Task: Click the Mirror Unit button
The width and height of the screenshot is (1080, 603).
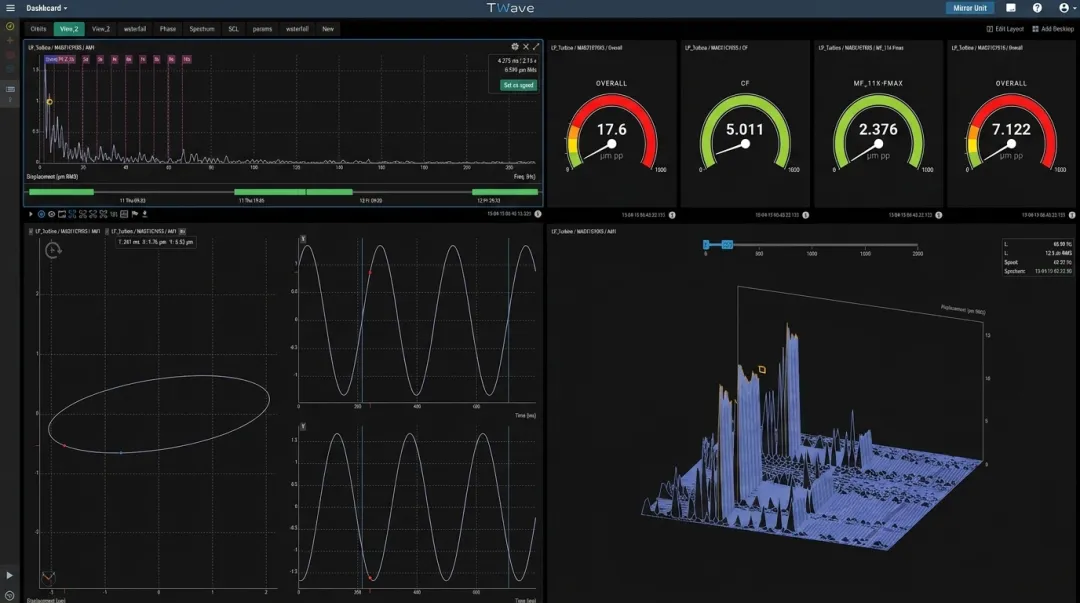Action: pyautogui.click(x=970, y=8)
